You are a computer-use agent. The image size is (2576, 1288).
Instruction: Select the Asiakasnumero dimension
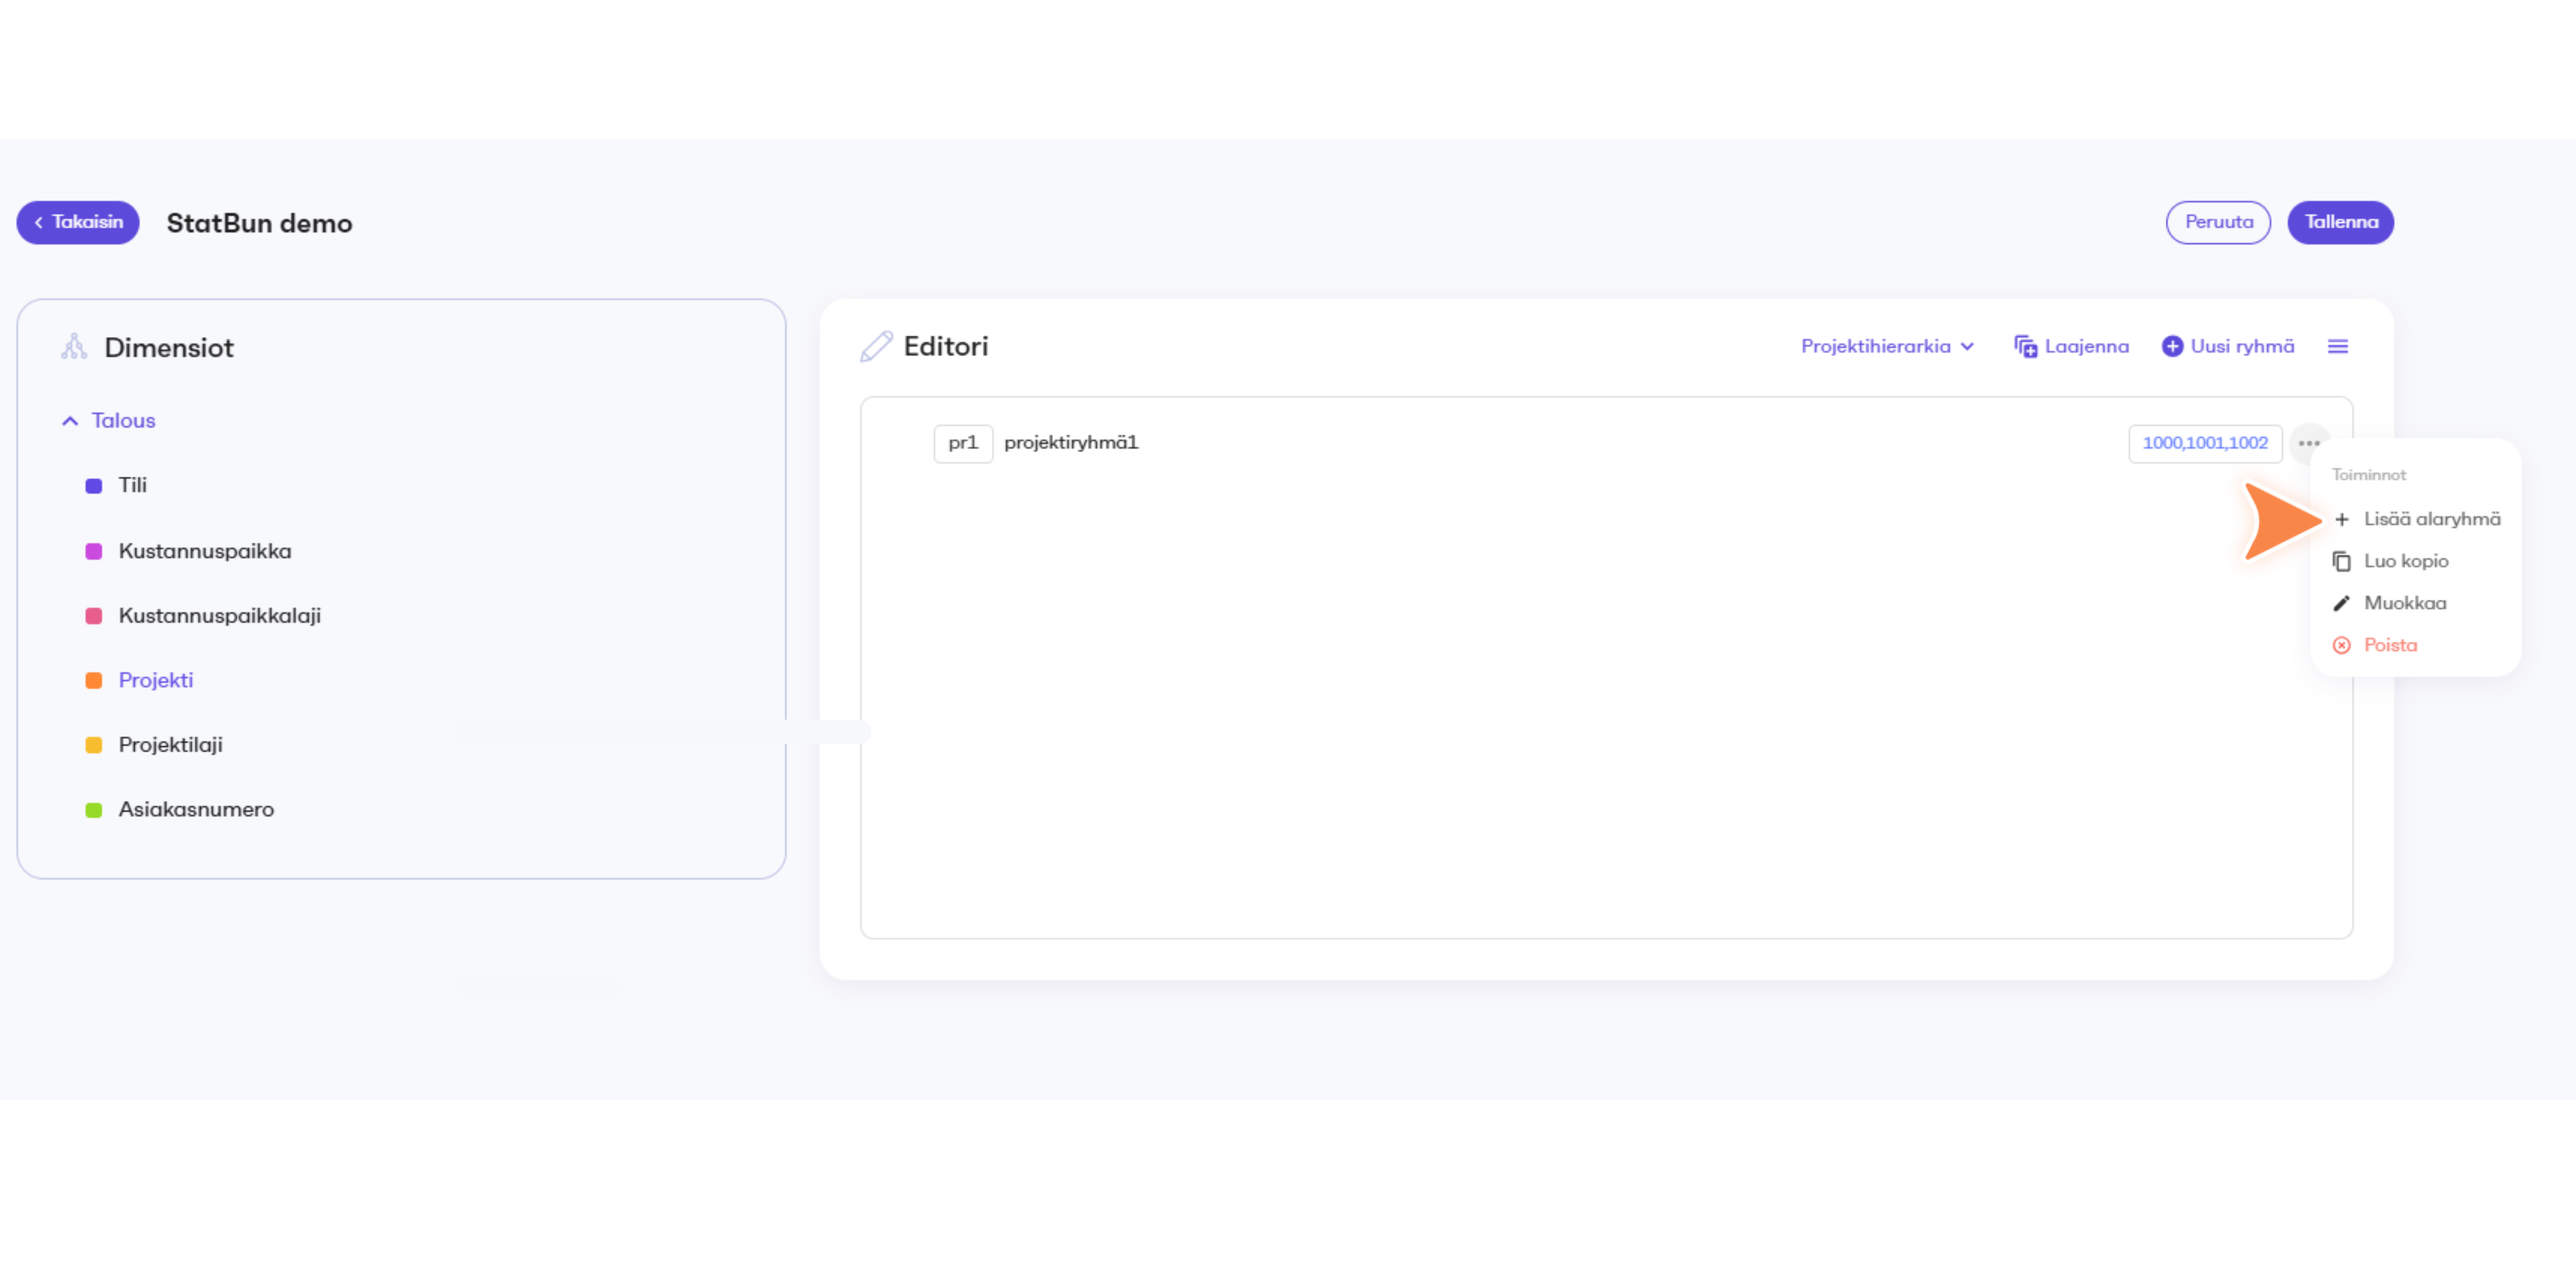coord(196,810)
